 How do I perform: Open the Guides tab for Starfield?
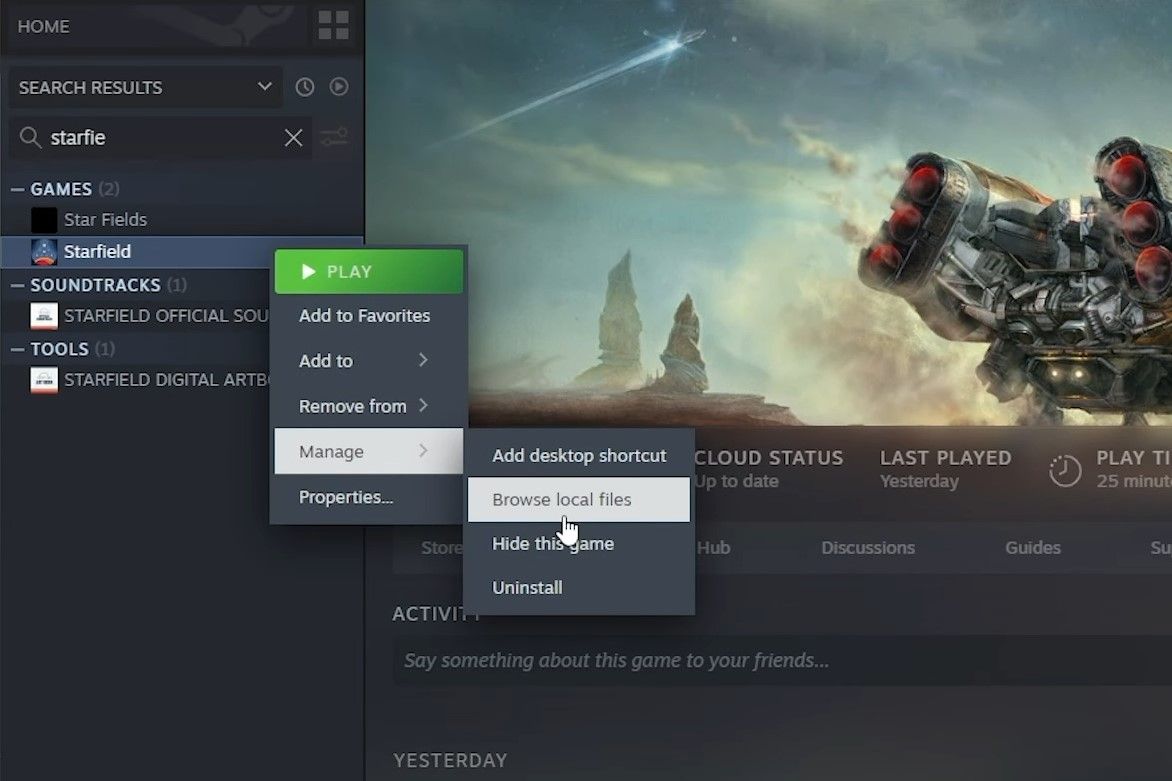(1032, 547)
